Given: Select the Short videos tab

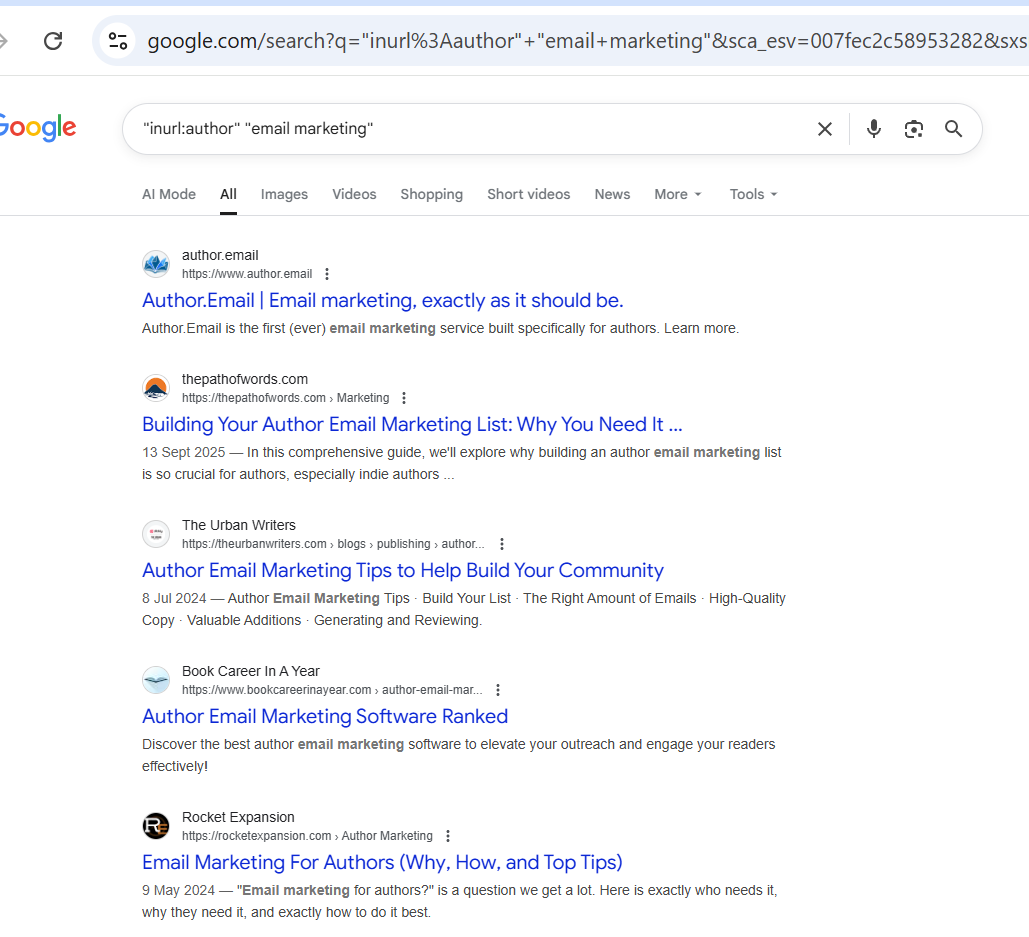Looking at the screenshot, I should coord(528,194).
